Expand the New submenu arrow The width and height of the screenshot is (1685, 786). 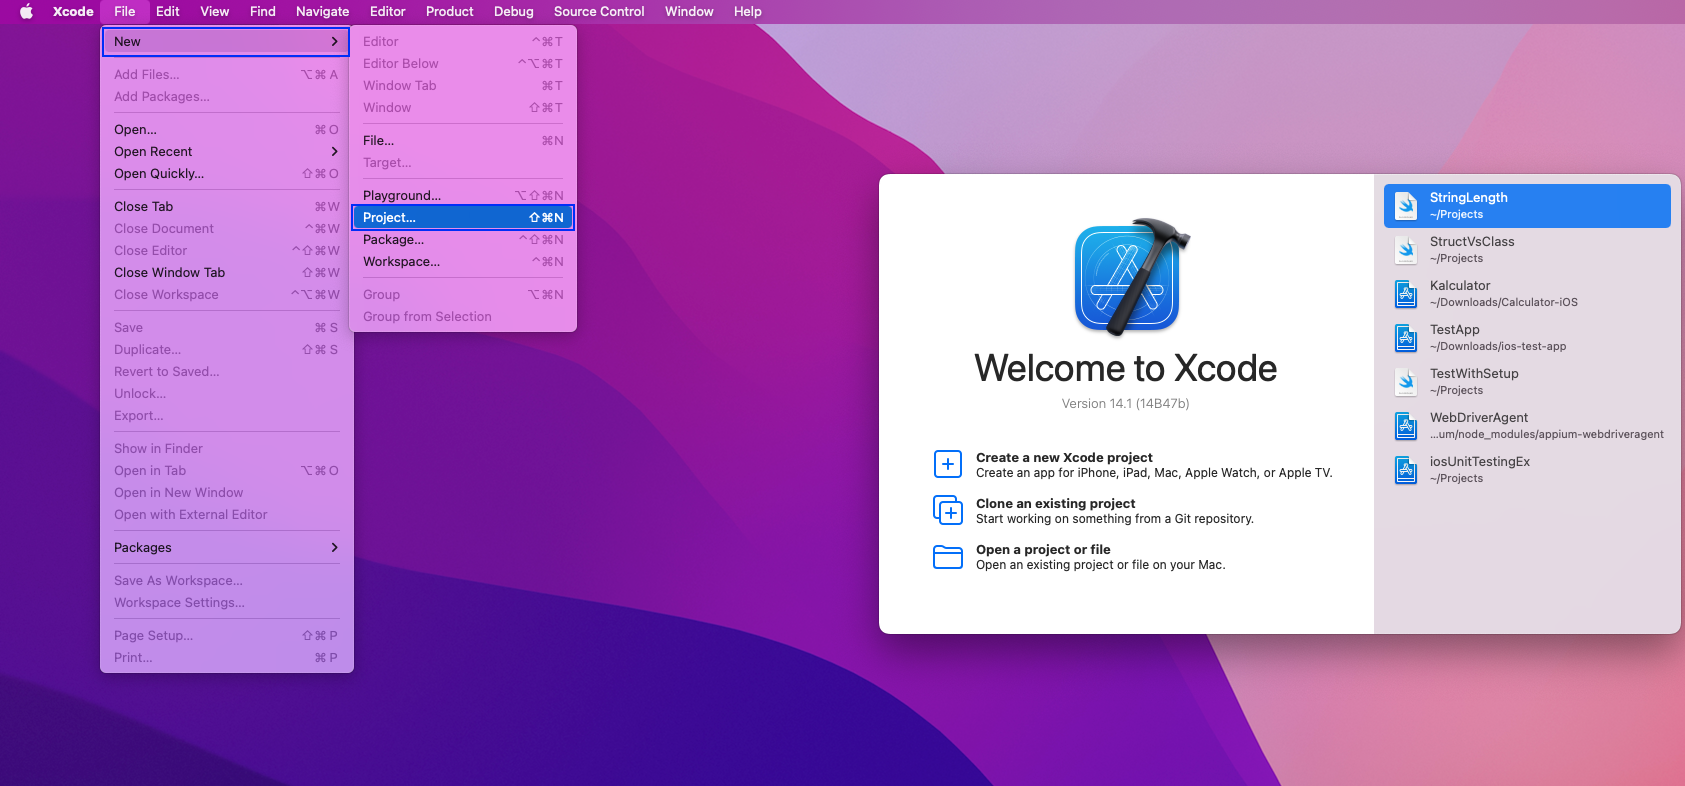coord(334,41)
